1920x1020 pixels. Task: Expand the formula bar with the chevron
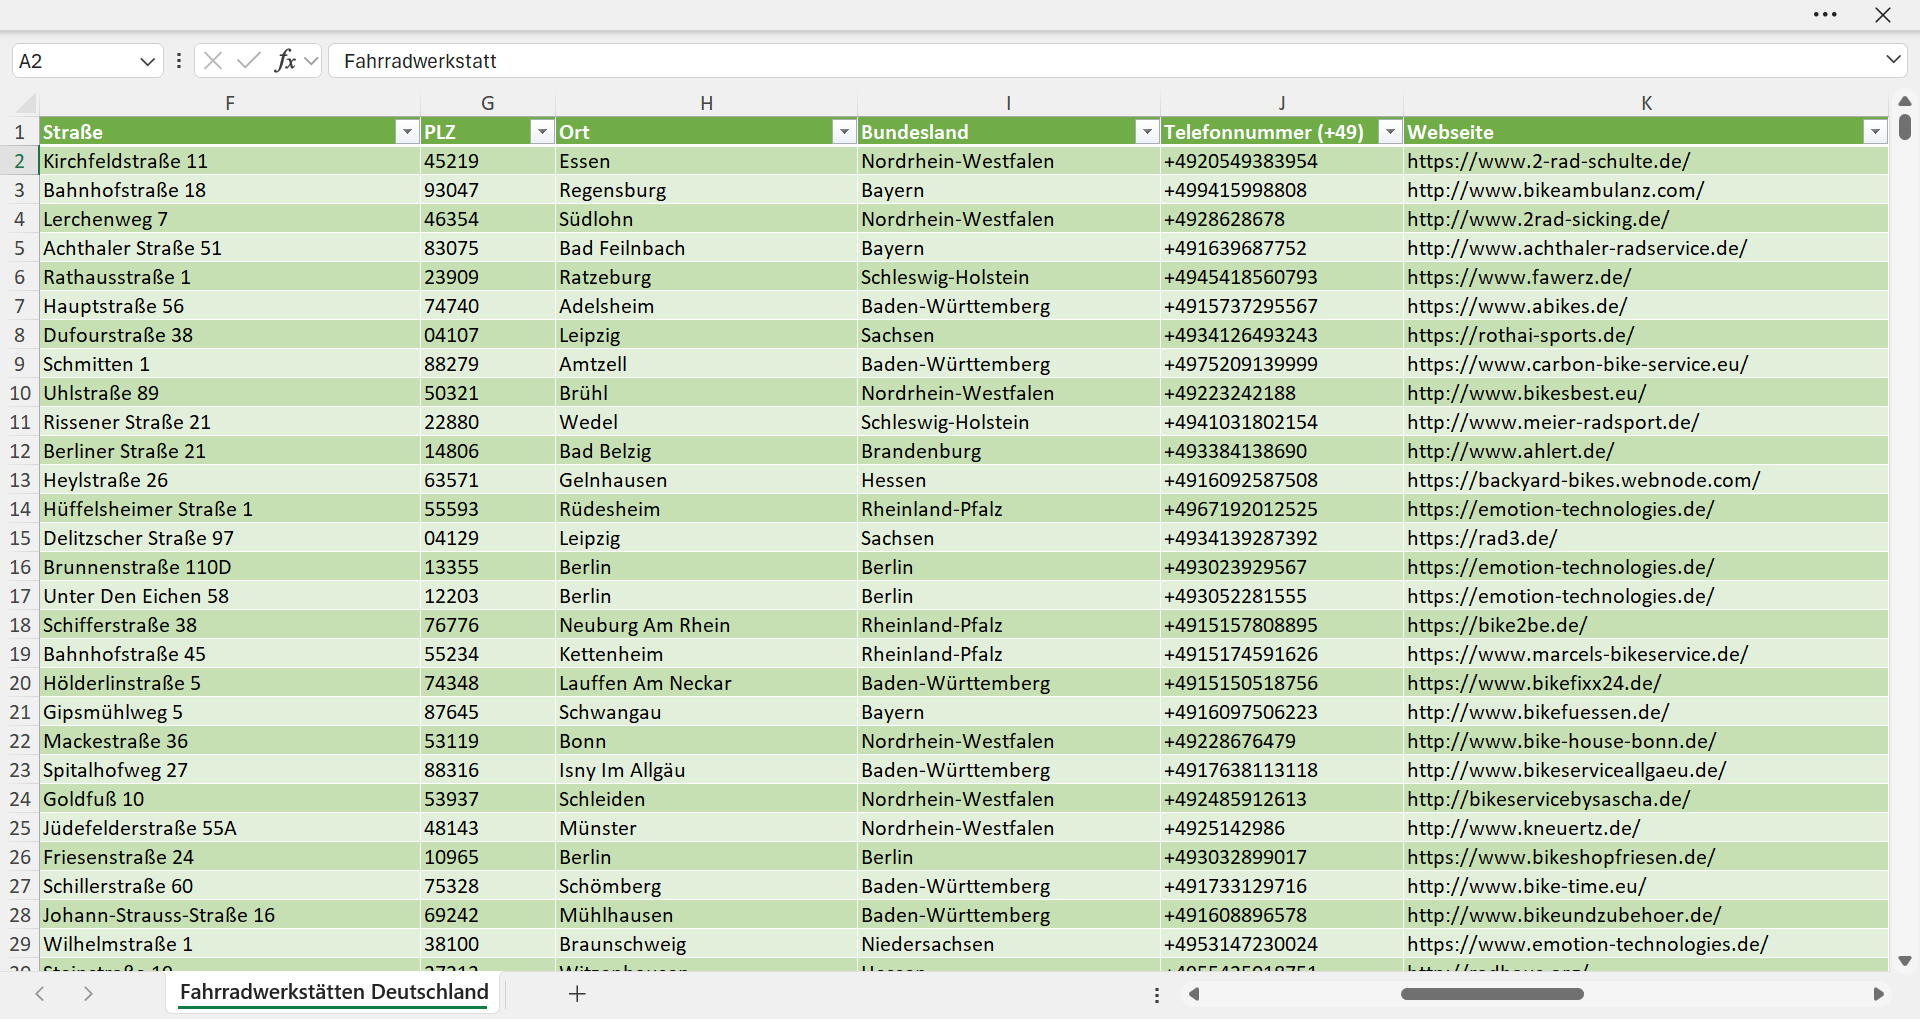tap(1893, 60)
